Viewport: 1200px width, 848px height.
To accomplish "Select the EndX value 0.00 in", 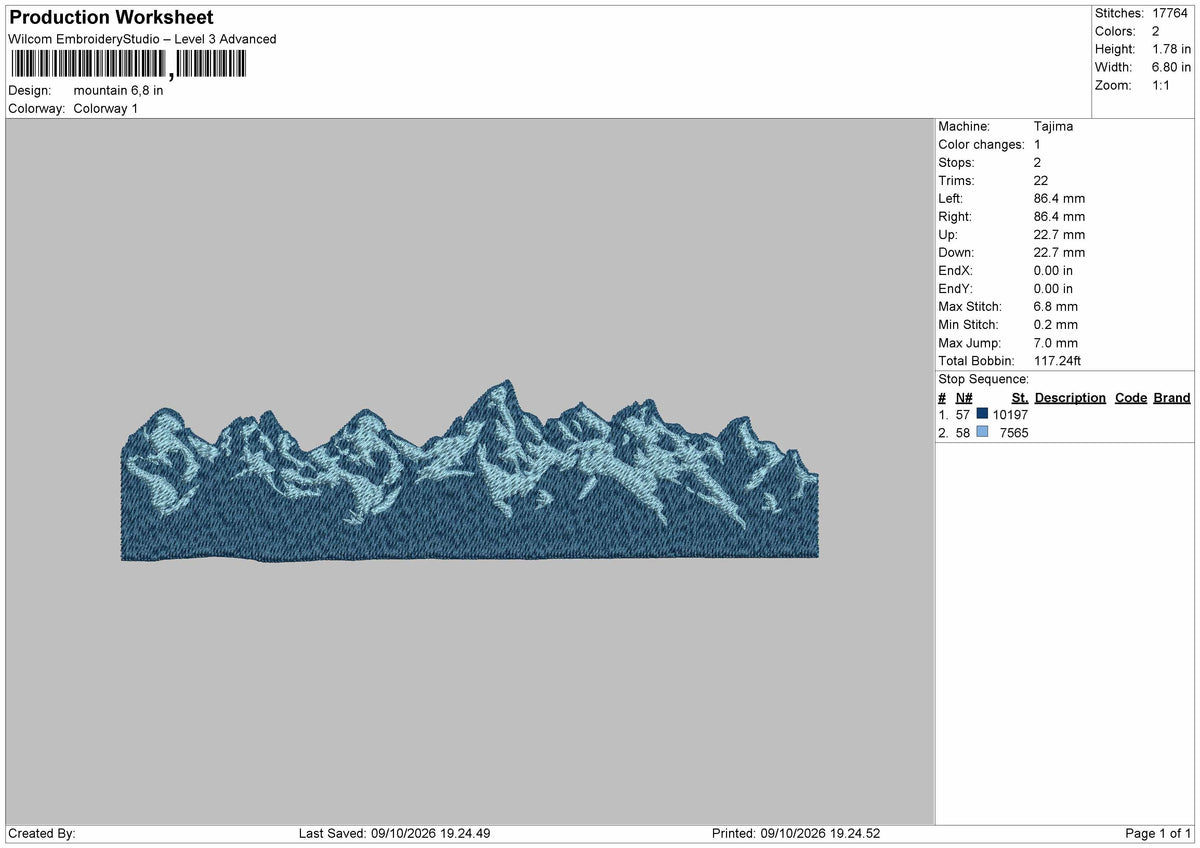I will coord(1054,271).
